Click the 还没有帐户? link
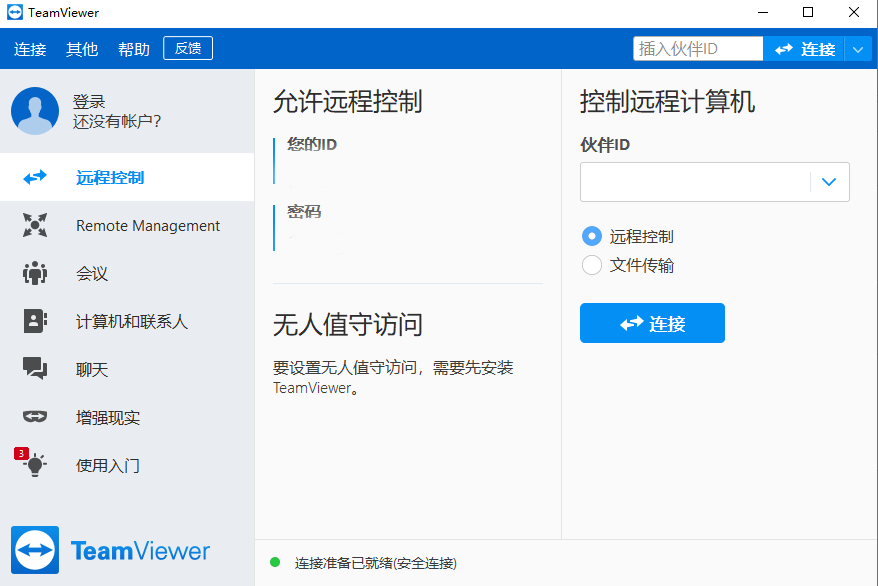 [x=117, y=121]
